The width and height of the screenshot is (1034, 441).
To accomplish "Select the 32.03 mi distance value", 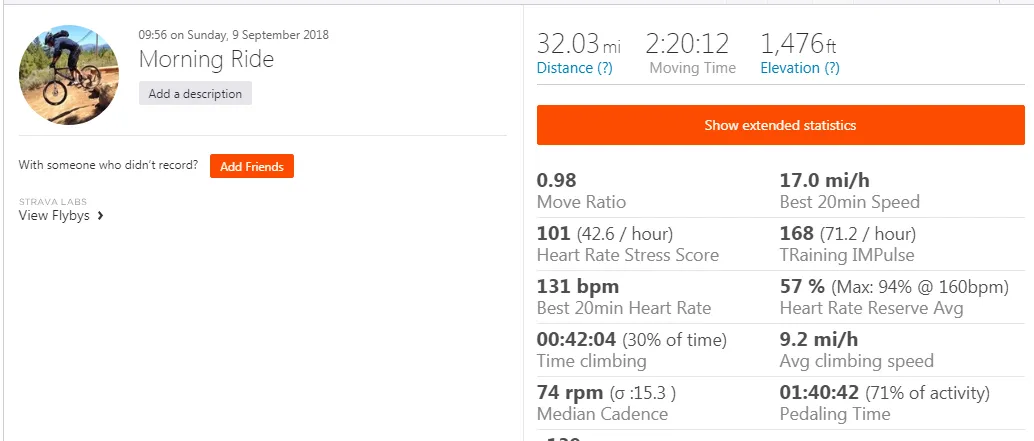I will tap(579, 44).
